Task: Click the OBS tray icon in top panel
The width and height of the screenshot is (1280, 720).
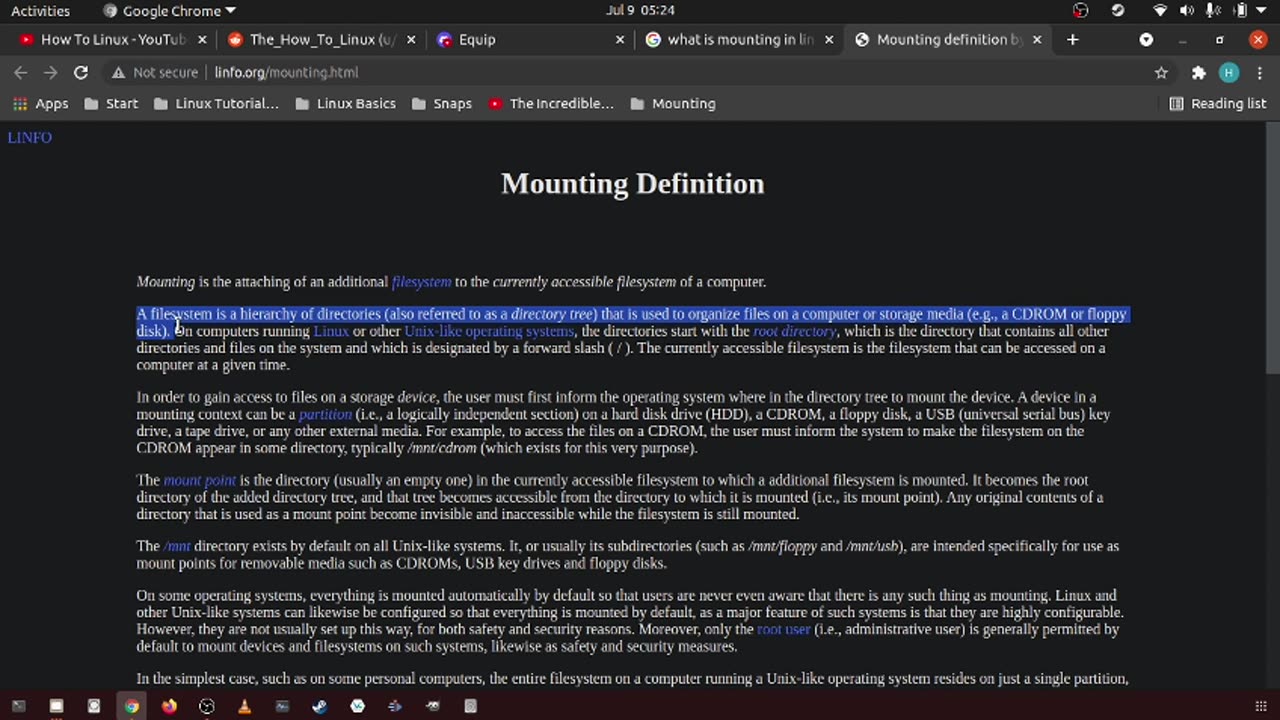Action: click(x=1081, y=11)
